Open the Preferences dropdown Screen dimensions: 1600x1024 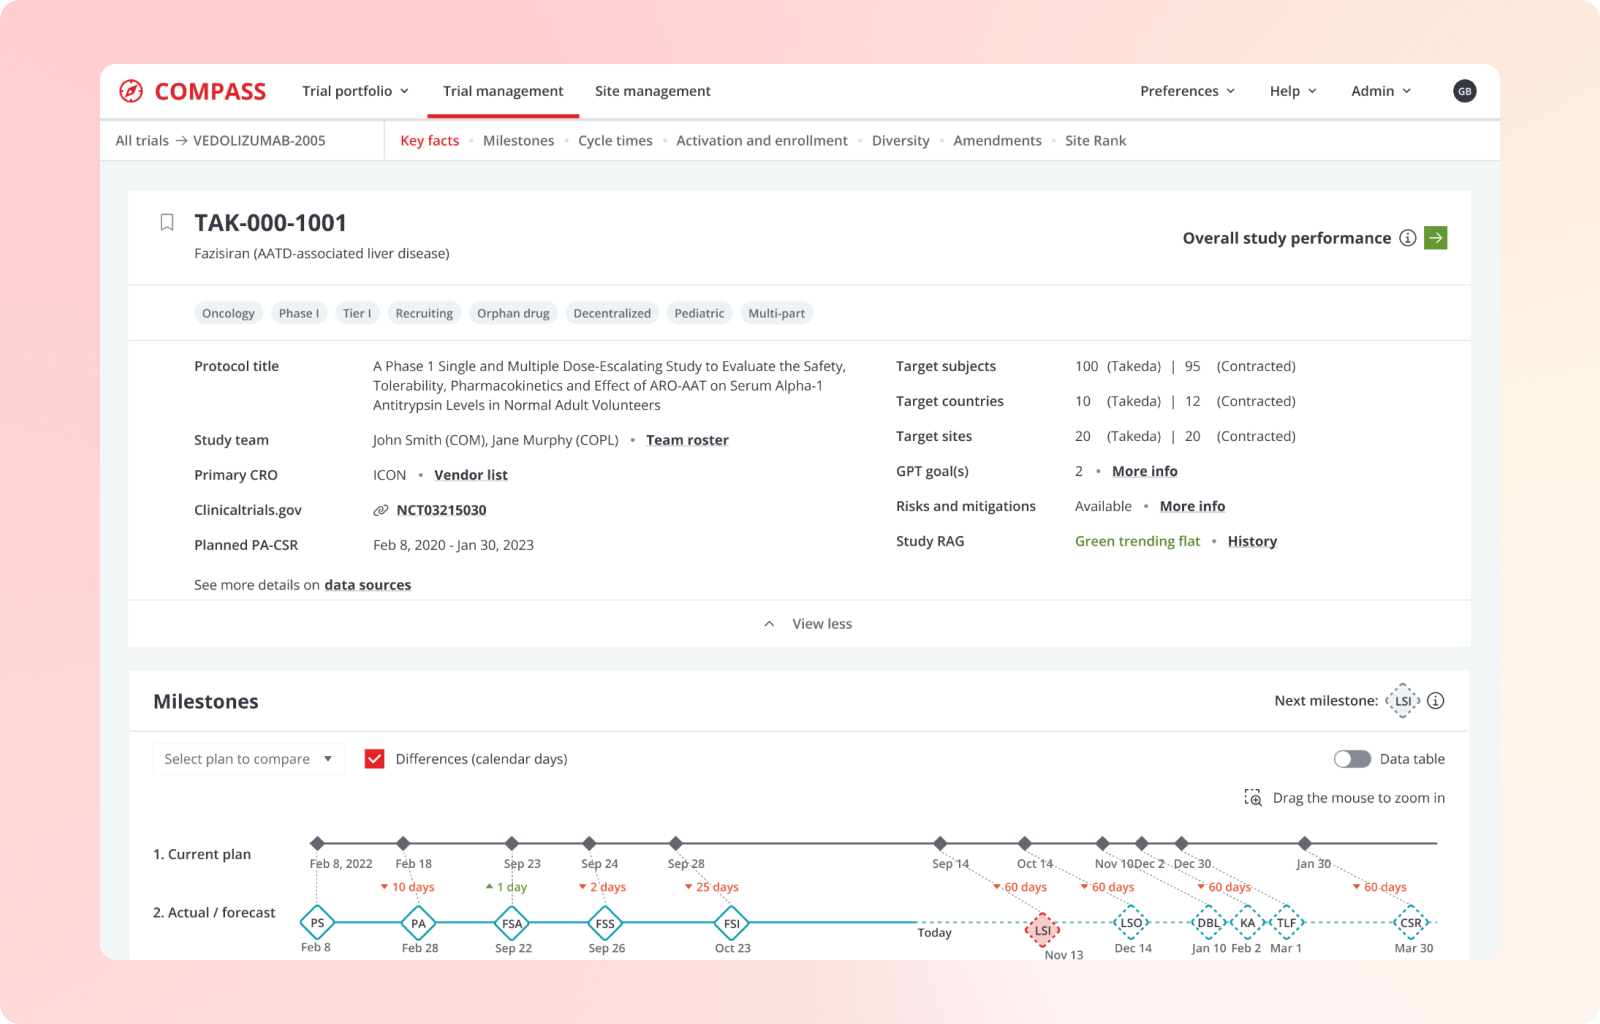click(1187, 91)
